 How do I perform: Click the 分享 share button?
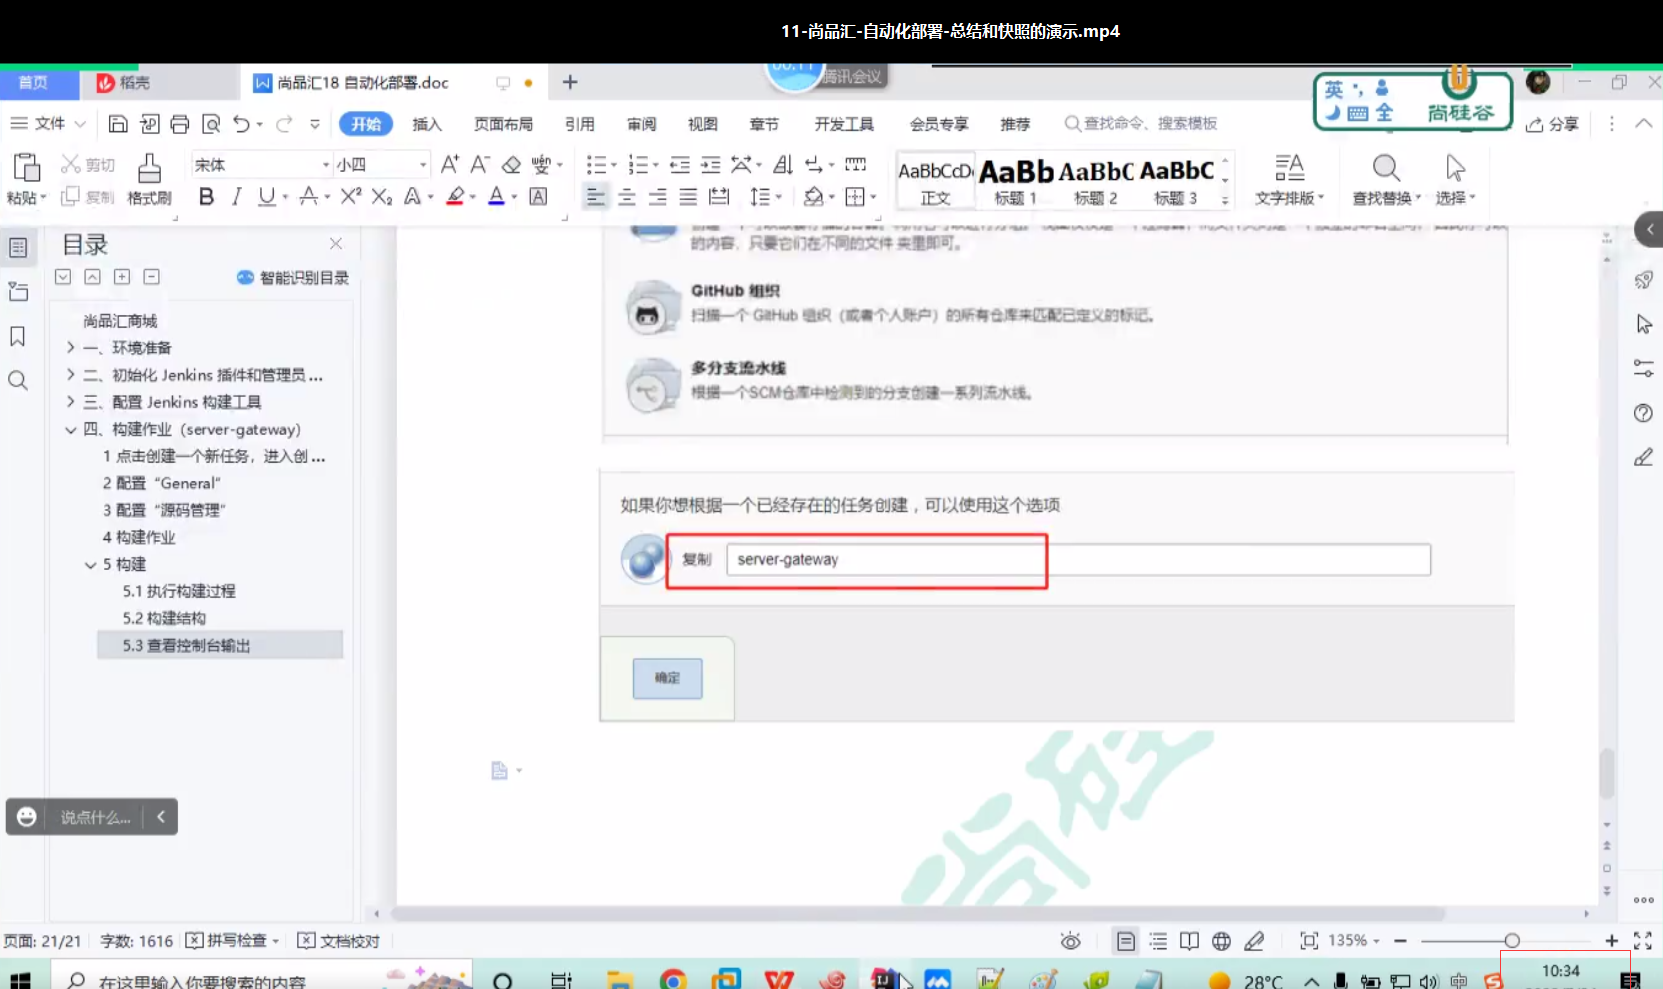click(x=1552, y=124)
